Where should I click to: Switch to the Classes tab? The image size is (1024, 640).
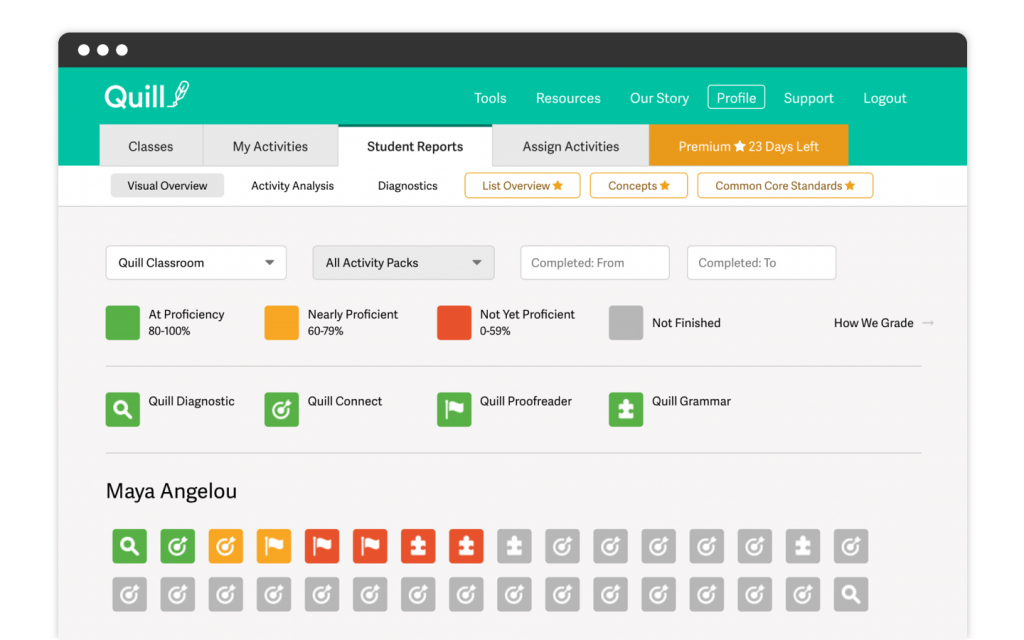pyautogui.click(x=151, y=146)
